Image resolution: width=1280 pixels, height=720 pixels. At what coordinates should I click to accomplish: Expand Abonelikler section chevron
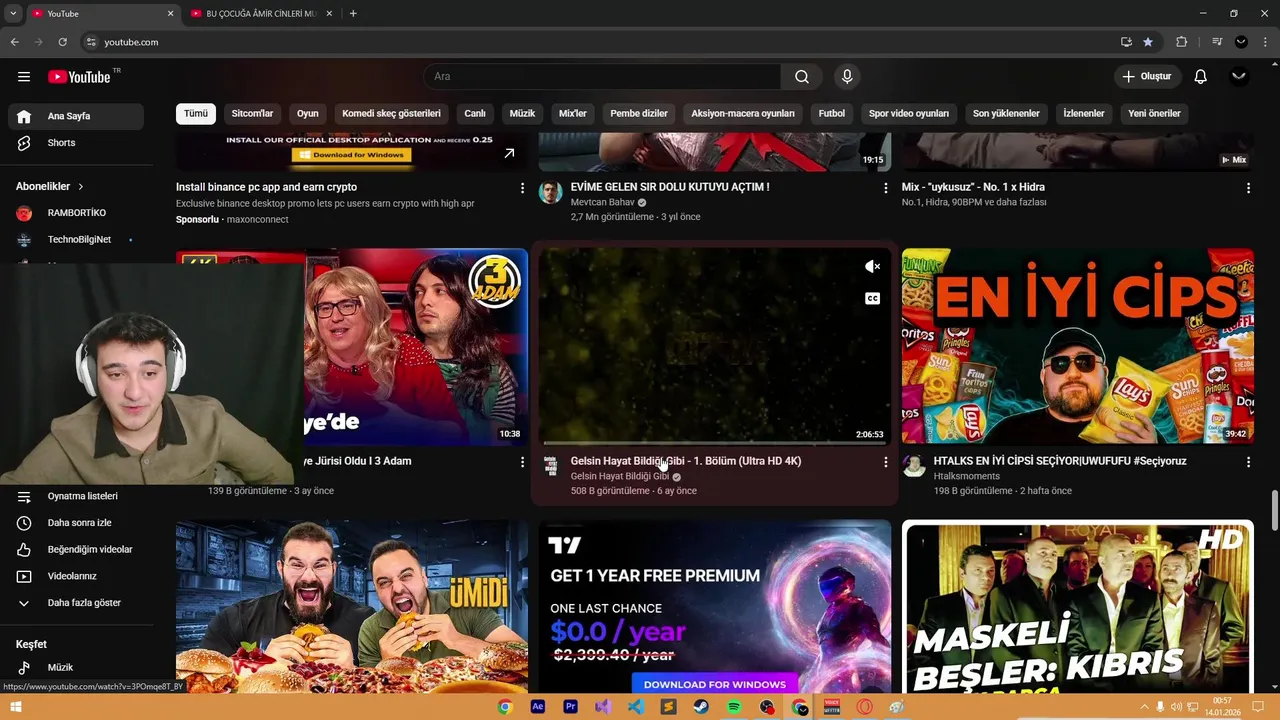click(x=81, y=187)
